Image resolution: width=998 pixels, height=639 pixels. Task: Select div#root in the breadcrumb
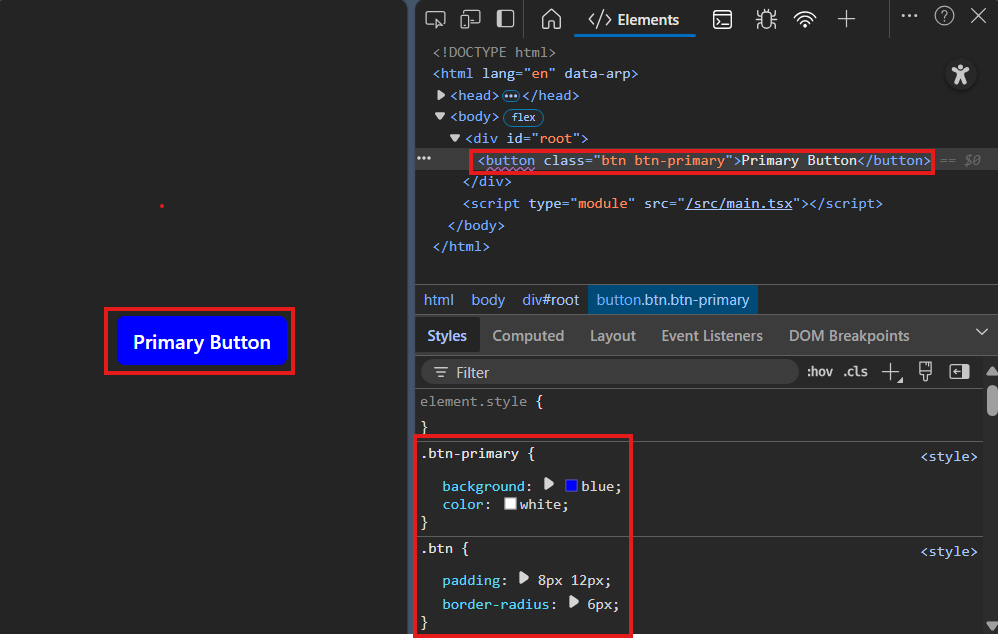pyautogui.click(x=551, y=300)
